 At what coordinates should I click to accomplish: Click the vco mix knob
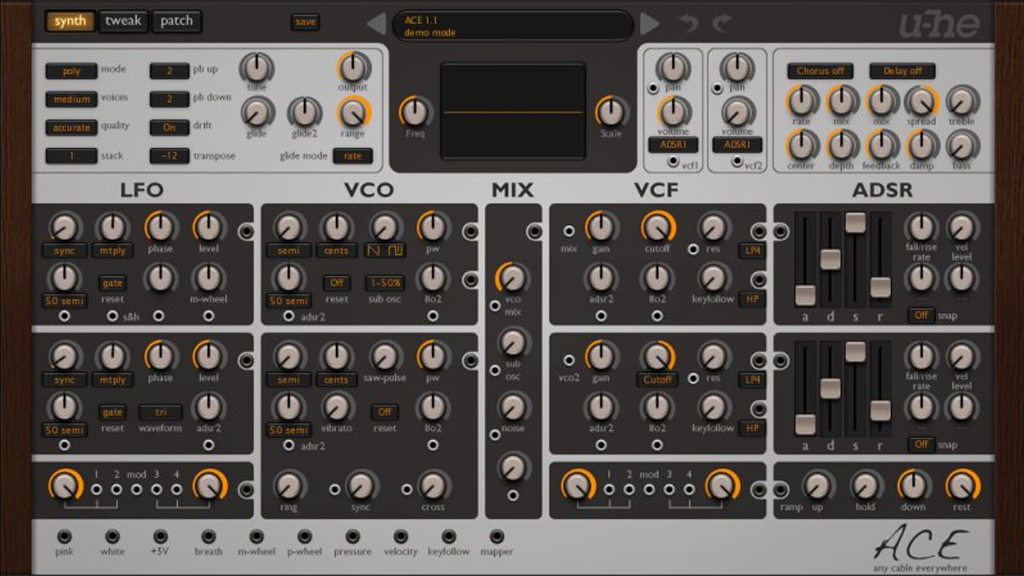(513, 278)
